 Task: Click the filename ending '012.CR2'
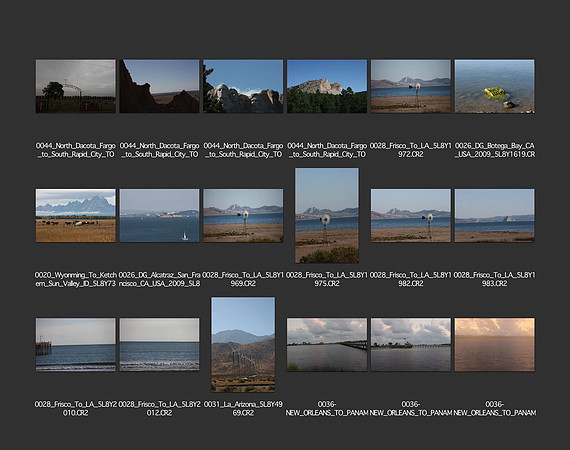[159, 409]
